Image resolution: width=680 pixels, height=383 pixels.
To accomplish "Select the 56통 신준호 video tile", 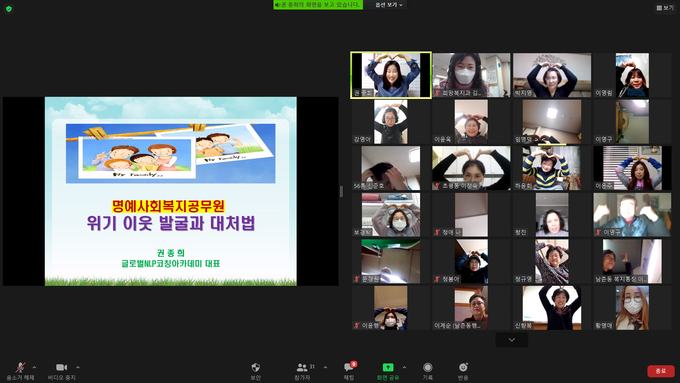I will point(391,168).
